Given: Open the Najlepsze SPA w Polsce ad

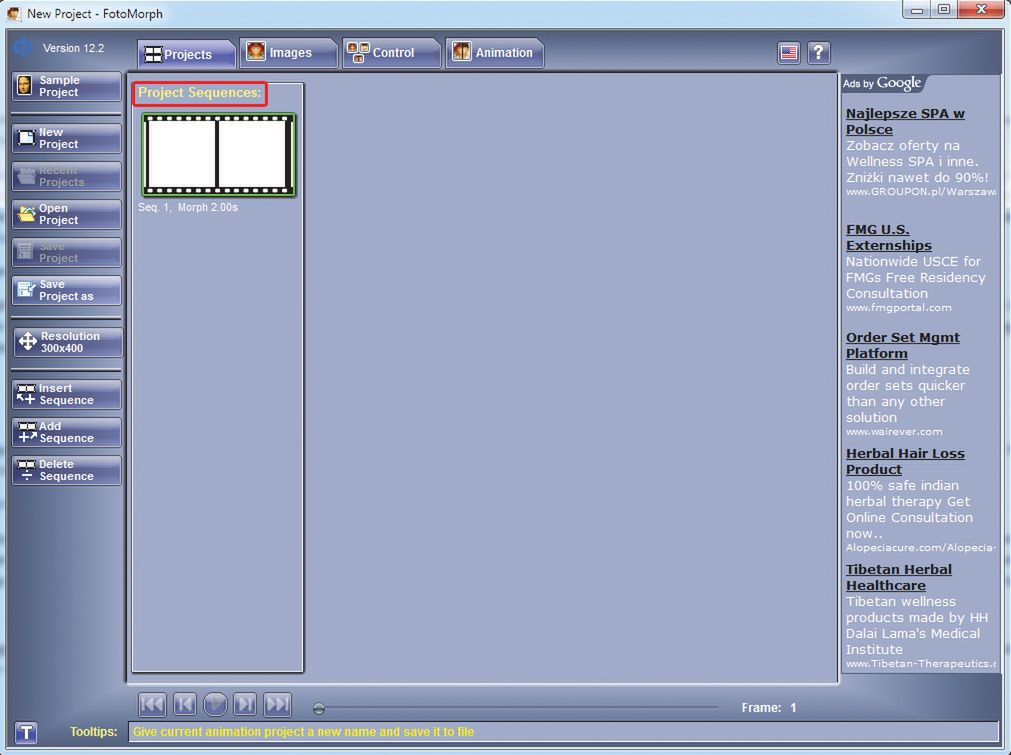Looking at the screenshot, I should pyautogui.click(x=905, y=121).
